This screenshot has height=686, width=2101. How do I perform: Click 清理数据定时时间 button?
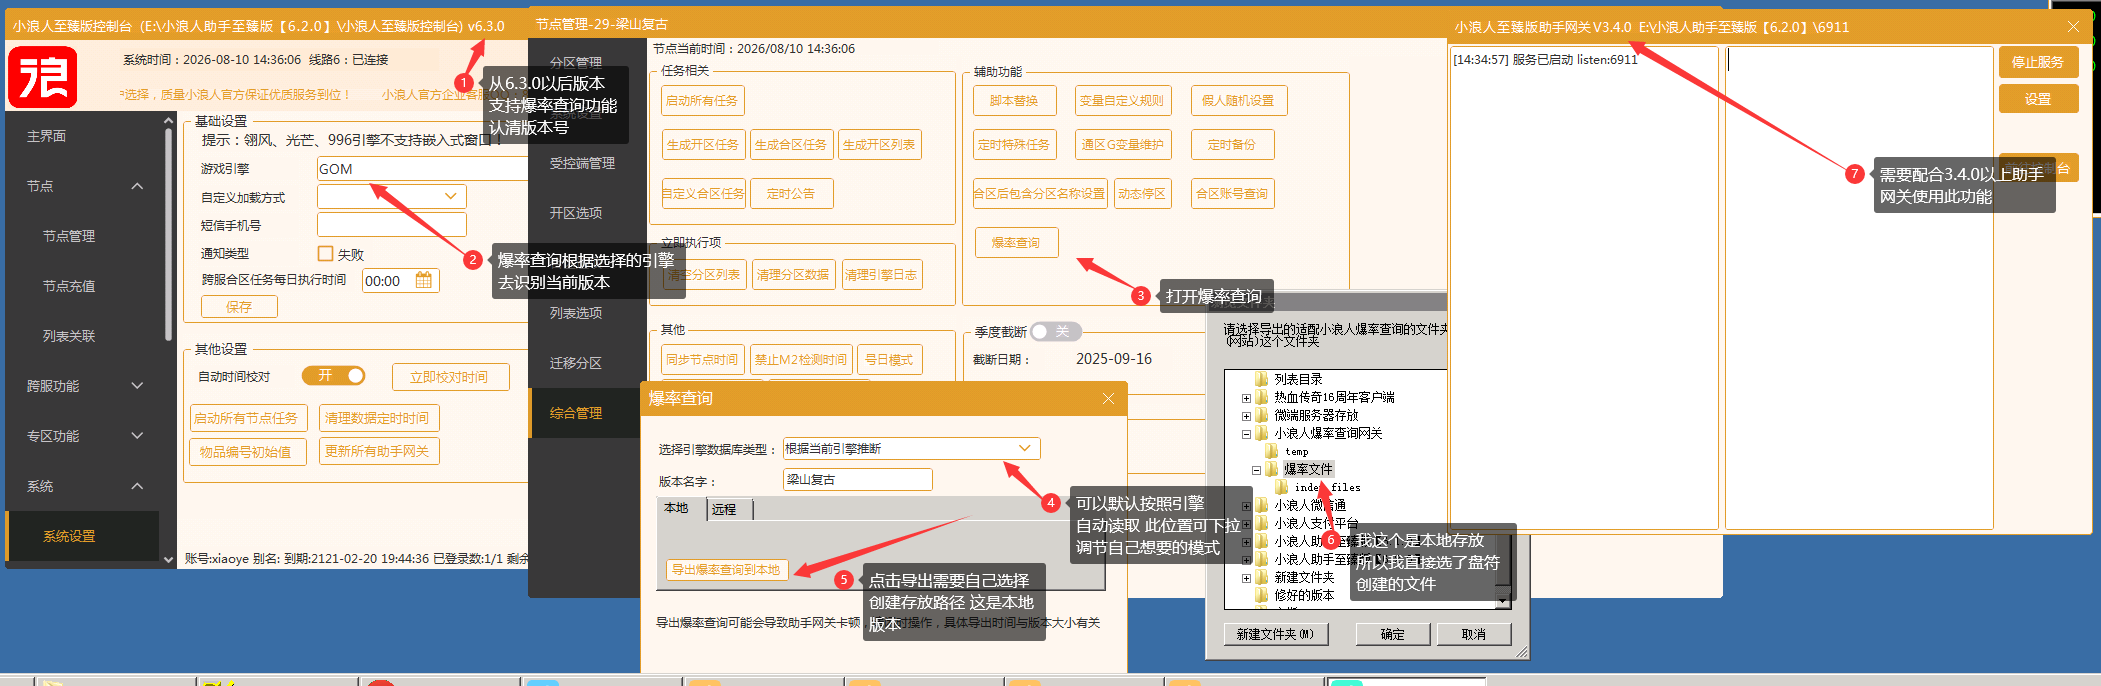tap(378, 418)
